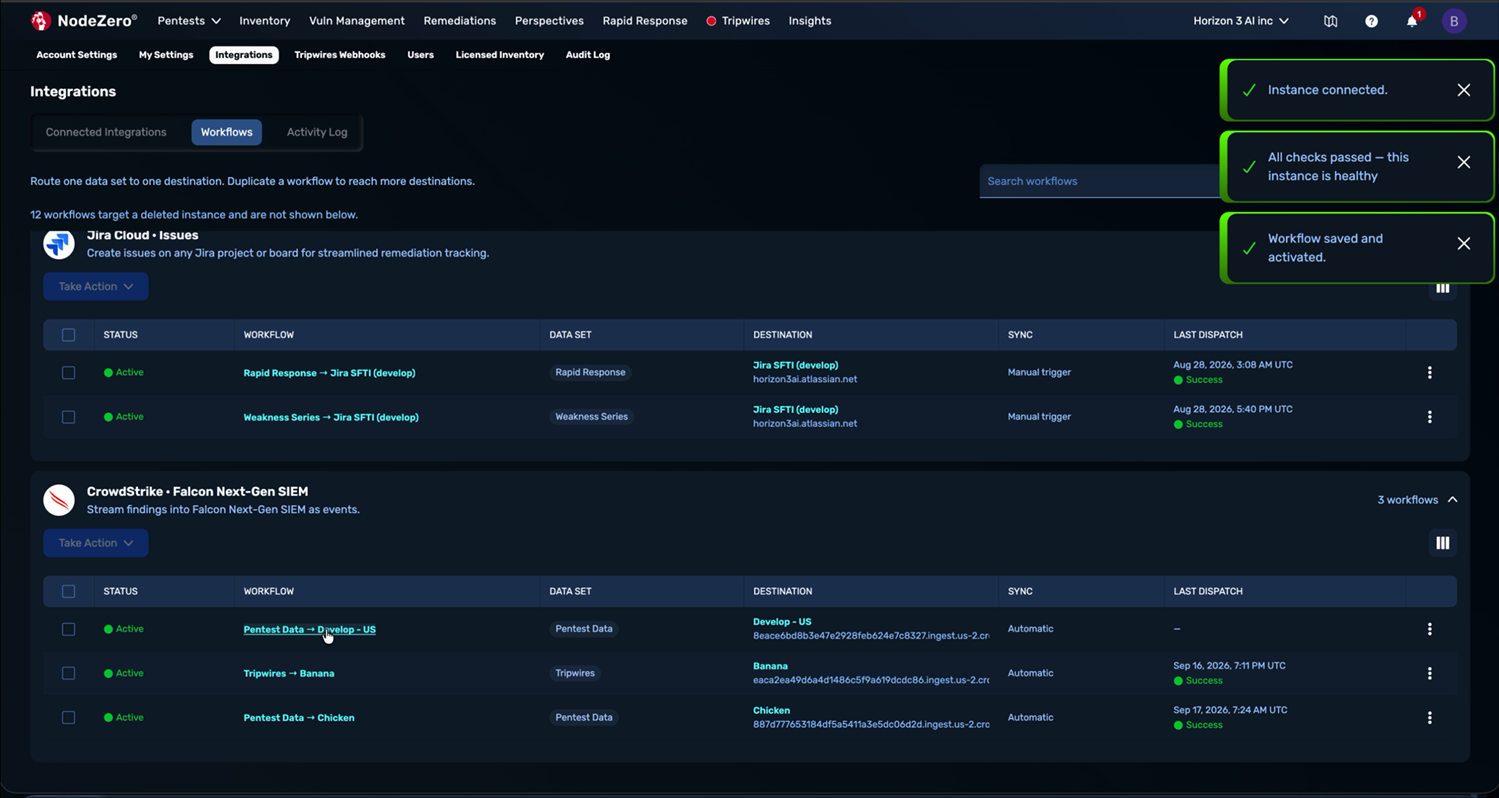Click the red Tripwires status dot
The width and height of the screenshot is (1499, 798).
coord(711,21)
